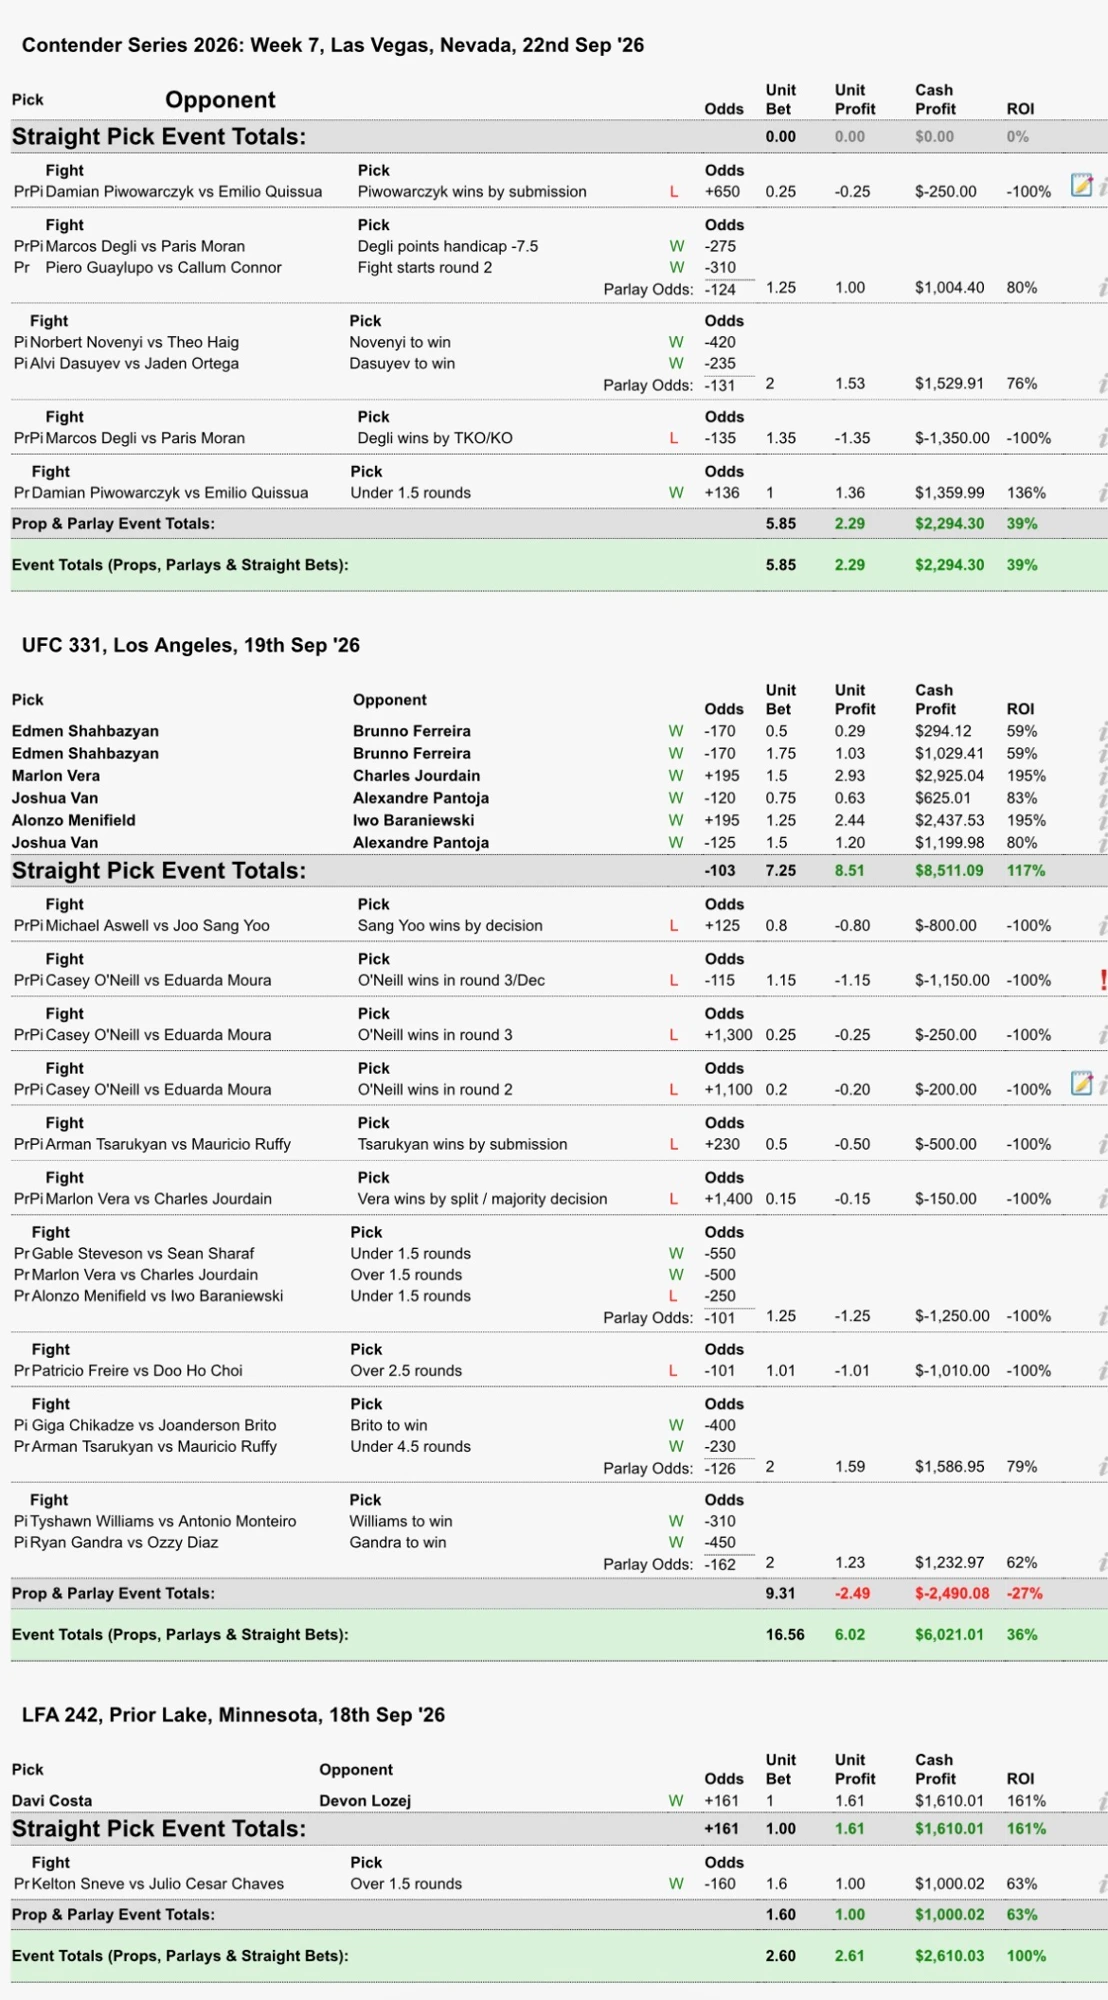Click the $6,021.01 UFC 331 event total
Viewport: 1108px width, 2000px height.
[x=949, y=1635]
